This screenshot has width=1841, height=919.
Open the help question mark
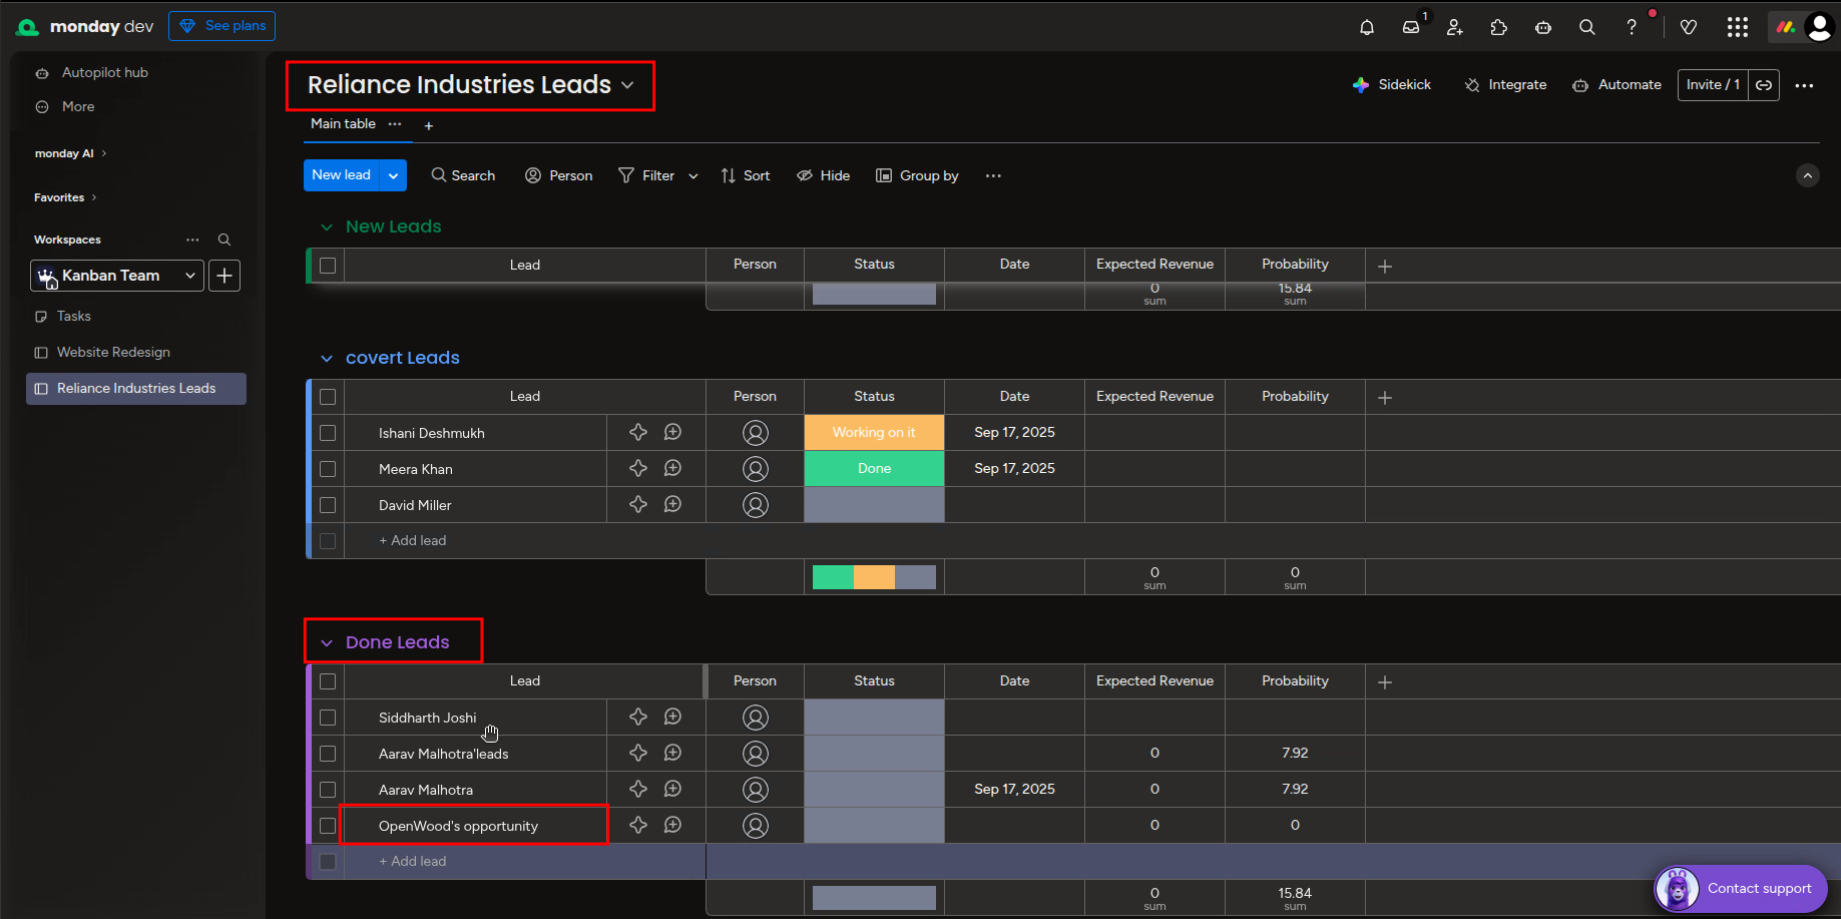[x=1631, y=27]
